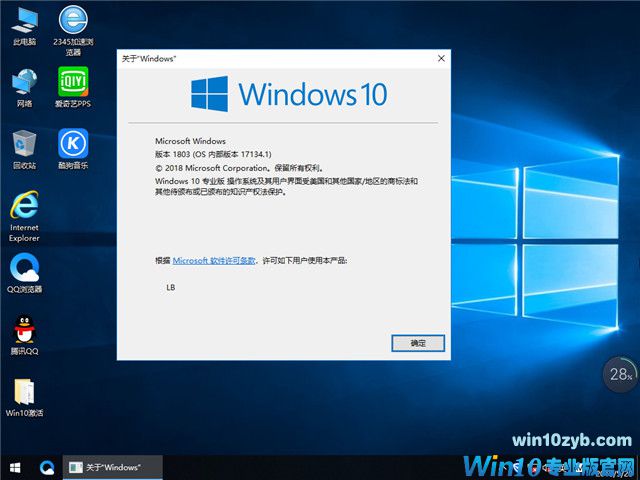Open the Microsoft 软件许可条款 link

click(x=214, y=260)
